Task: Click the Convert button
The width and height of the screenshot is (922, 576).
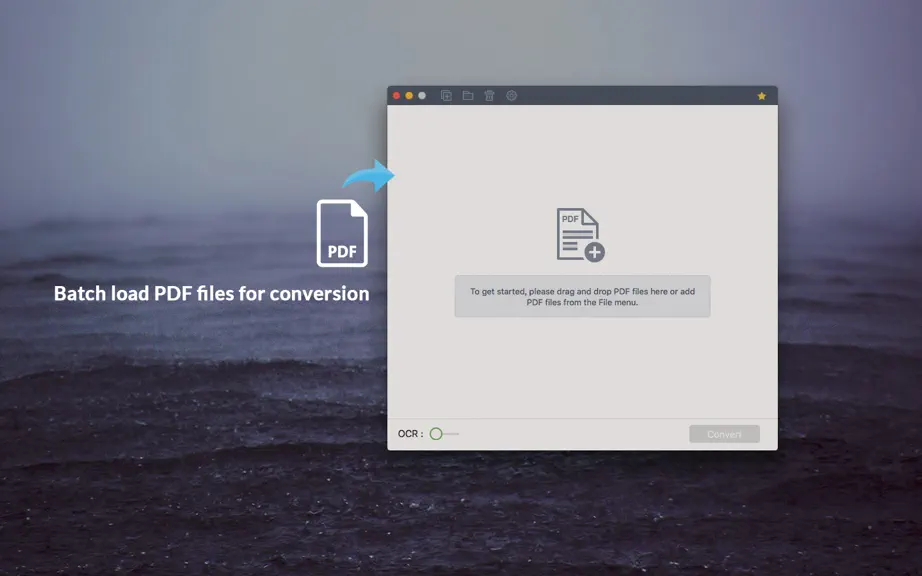Action: tap(724, 434)
